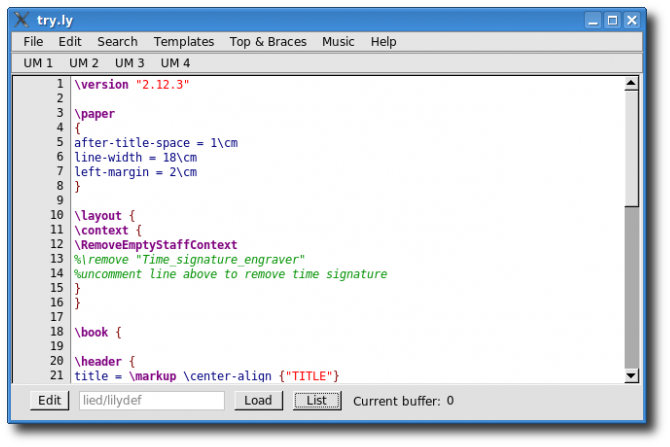Click the Edit button beside the file field

click(x=50, y=400)
